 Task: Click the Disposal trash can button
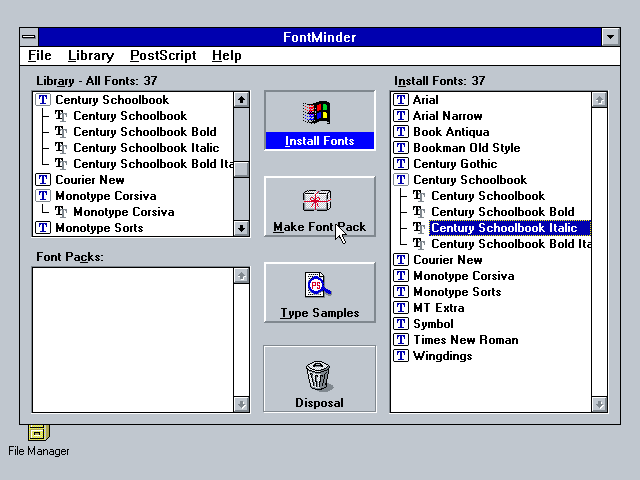click(x=320, y=379)
